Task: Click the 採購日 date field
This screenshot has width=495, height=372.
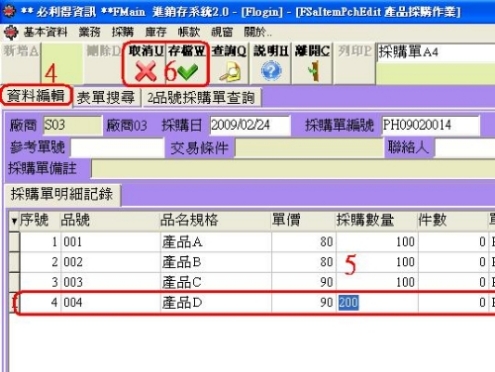Action: click(250, 125)
